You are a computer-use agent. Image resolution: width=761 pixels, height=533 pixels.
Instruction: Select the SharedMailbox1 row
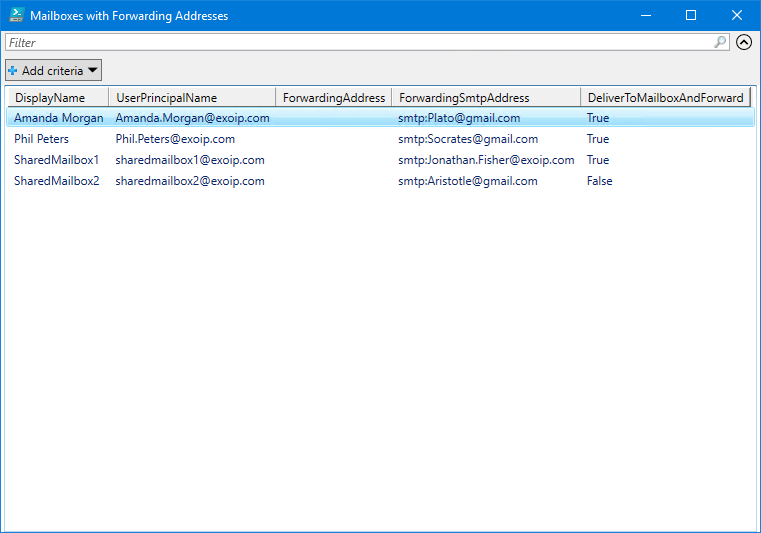56,160
